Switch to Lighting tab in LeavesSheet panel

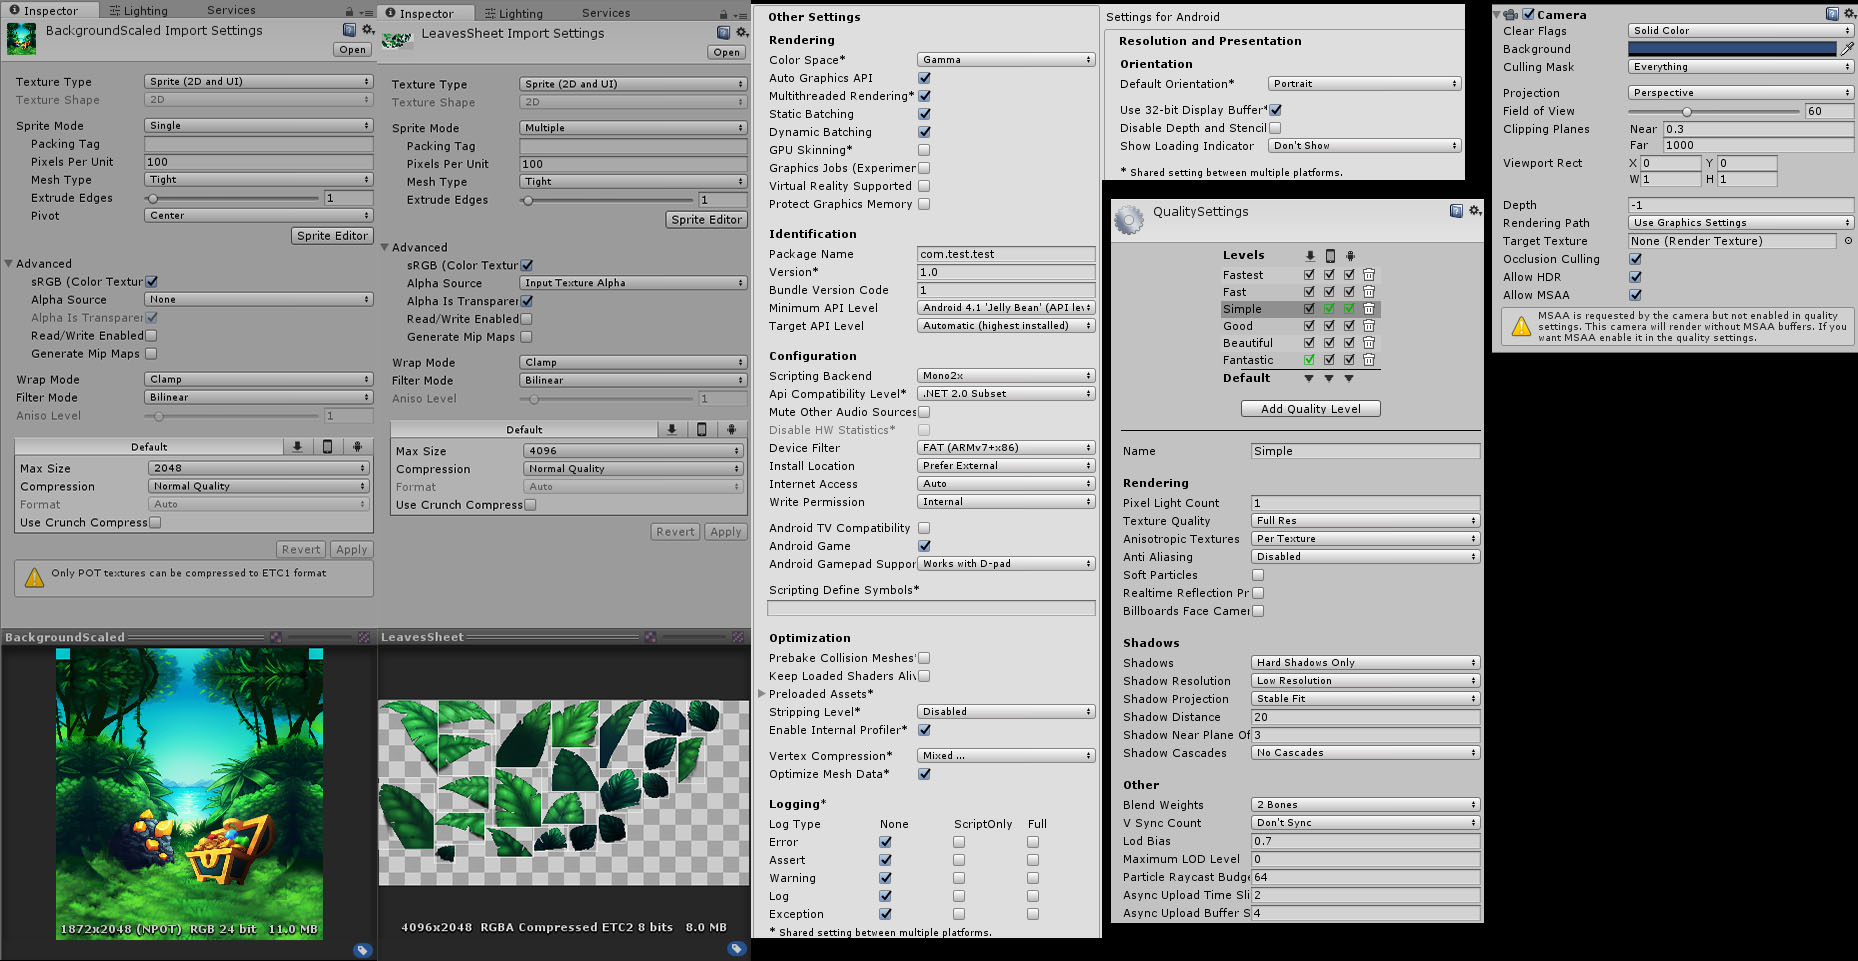513,14
